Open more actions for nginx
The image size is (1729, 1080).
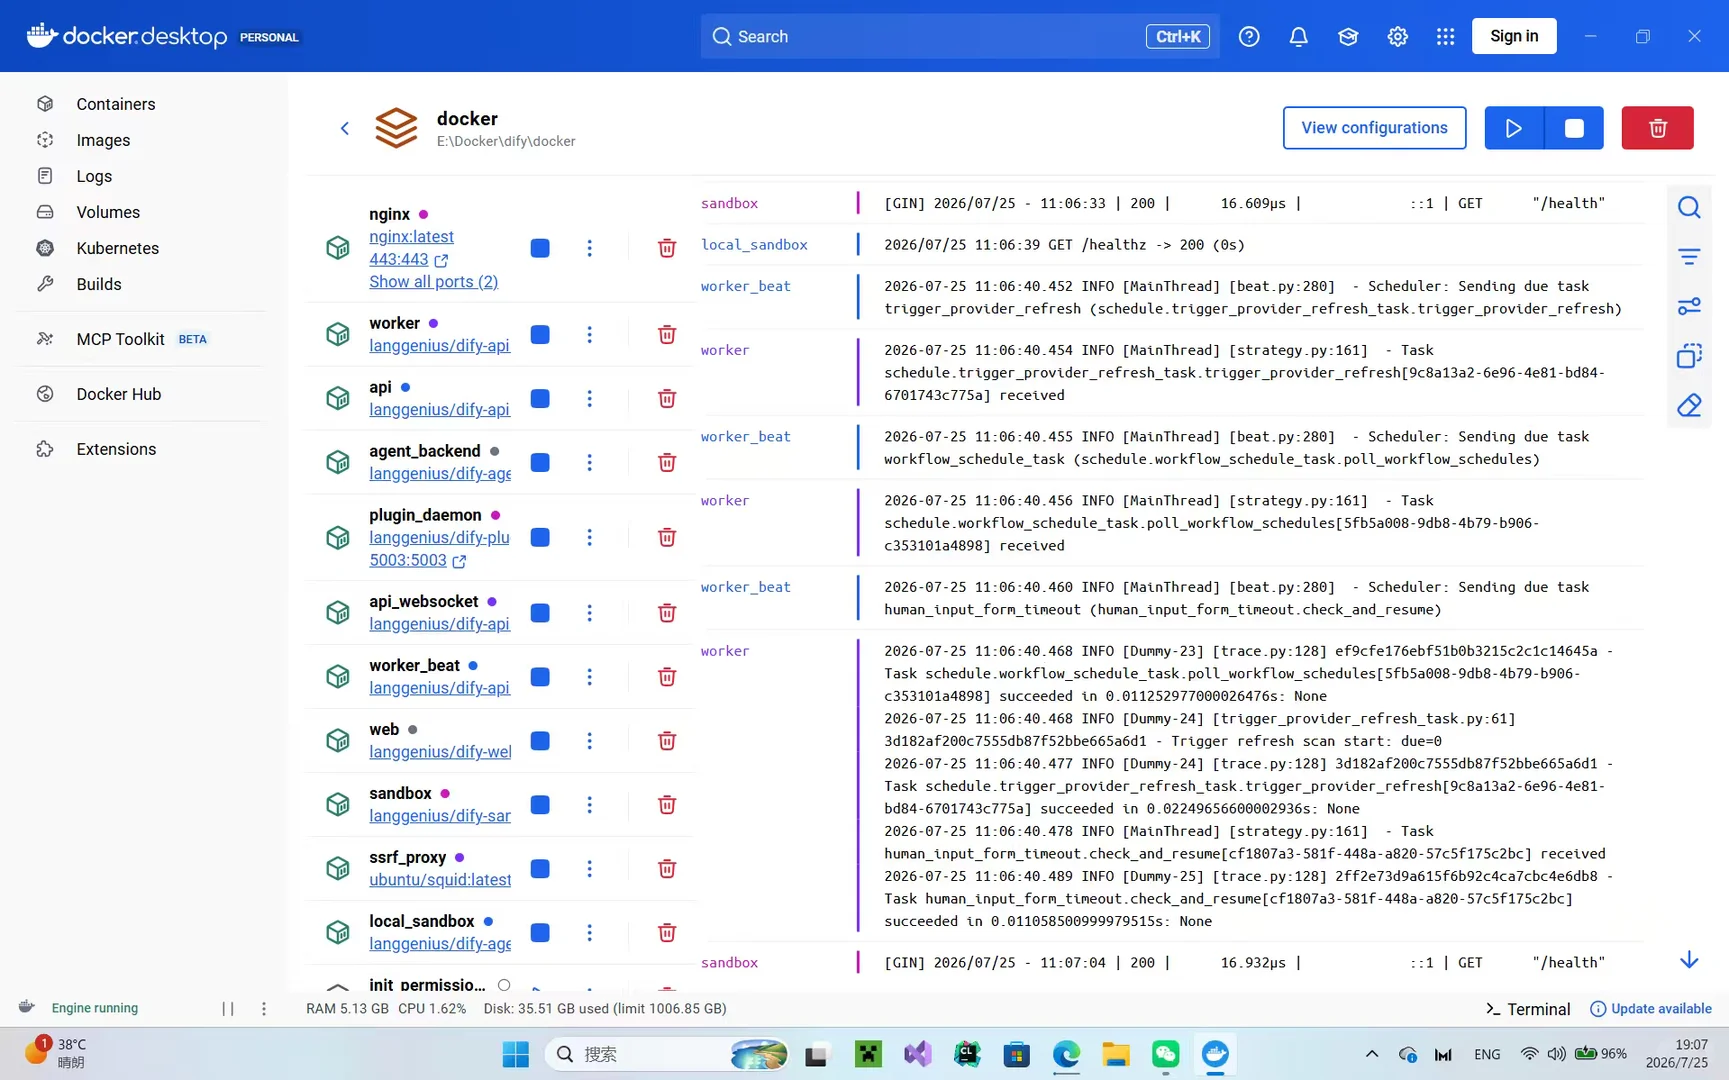590,248
